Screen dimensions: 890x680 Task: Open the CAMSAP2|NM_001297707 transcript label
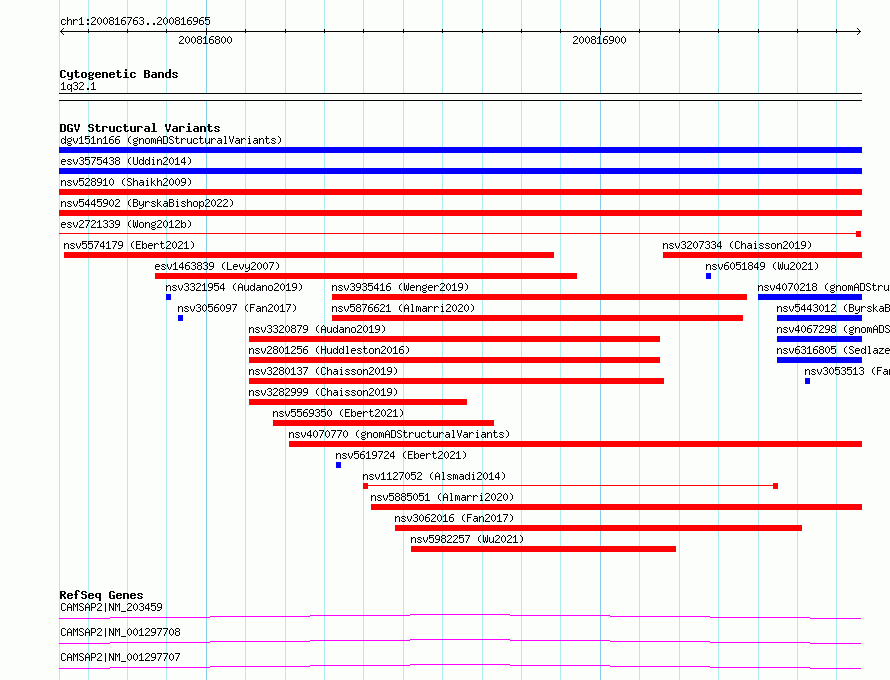point(120,657)
